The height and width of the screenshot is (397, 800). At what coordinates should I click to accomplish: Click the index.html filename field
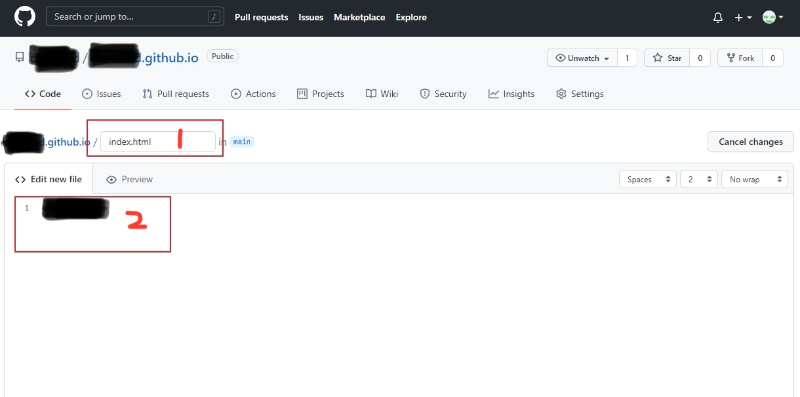point(158,142)
